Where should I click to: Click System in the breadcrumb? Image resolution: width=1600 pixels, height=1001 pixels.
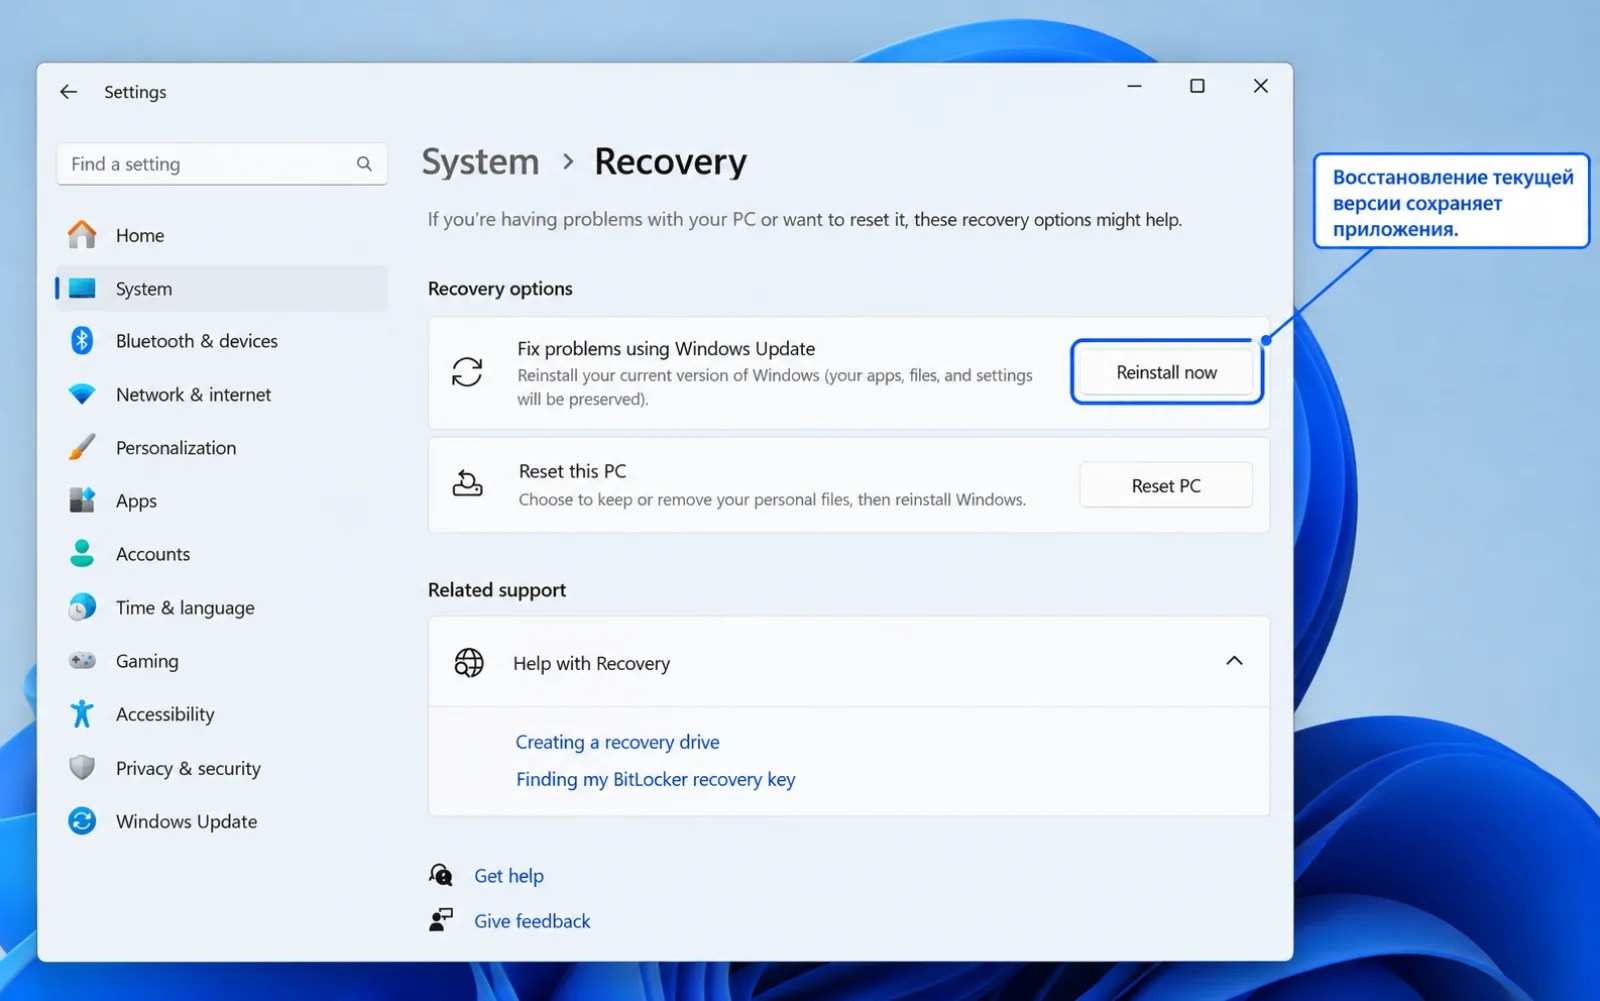(480, 162)
